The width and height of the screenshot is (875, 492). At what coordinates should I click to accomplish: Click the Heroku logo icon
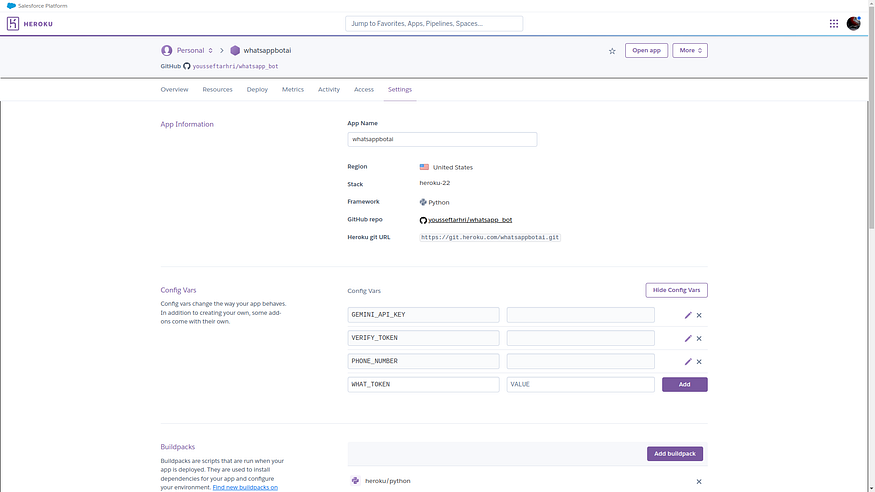pyautogui.click(x=13, y=23)
